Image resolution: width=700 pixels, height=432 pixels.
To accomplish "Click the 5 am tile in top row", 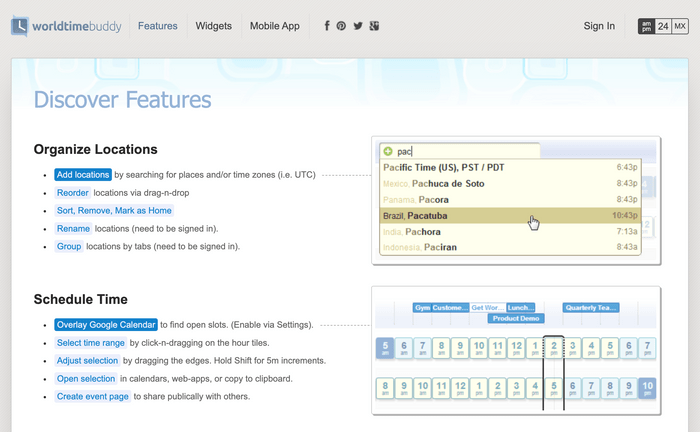I will 385,348.
